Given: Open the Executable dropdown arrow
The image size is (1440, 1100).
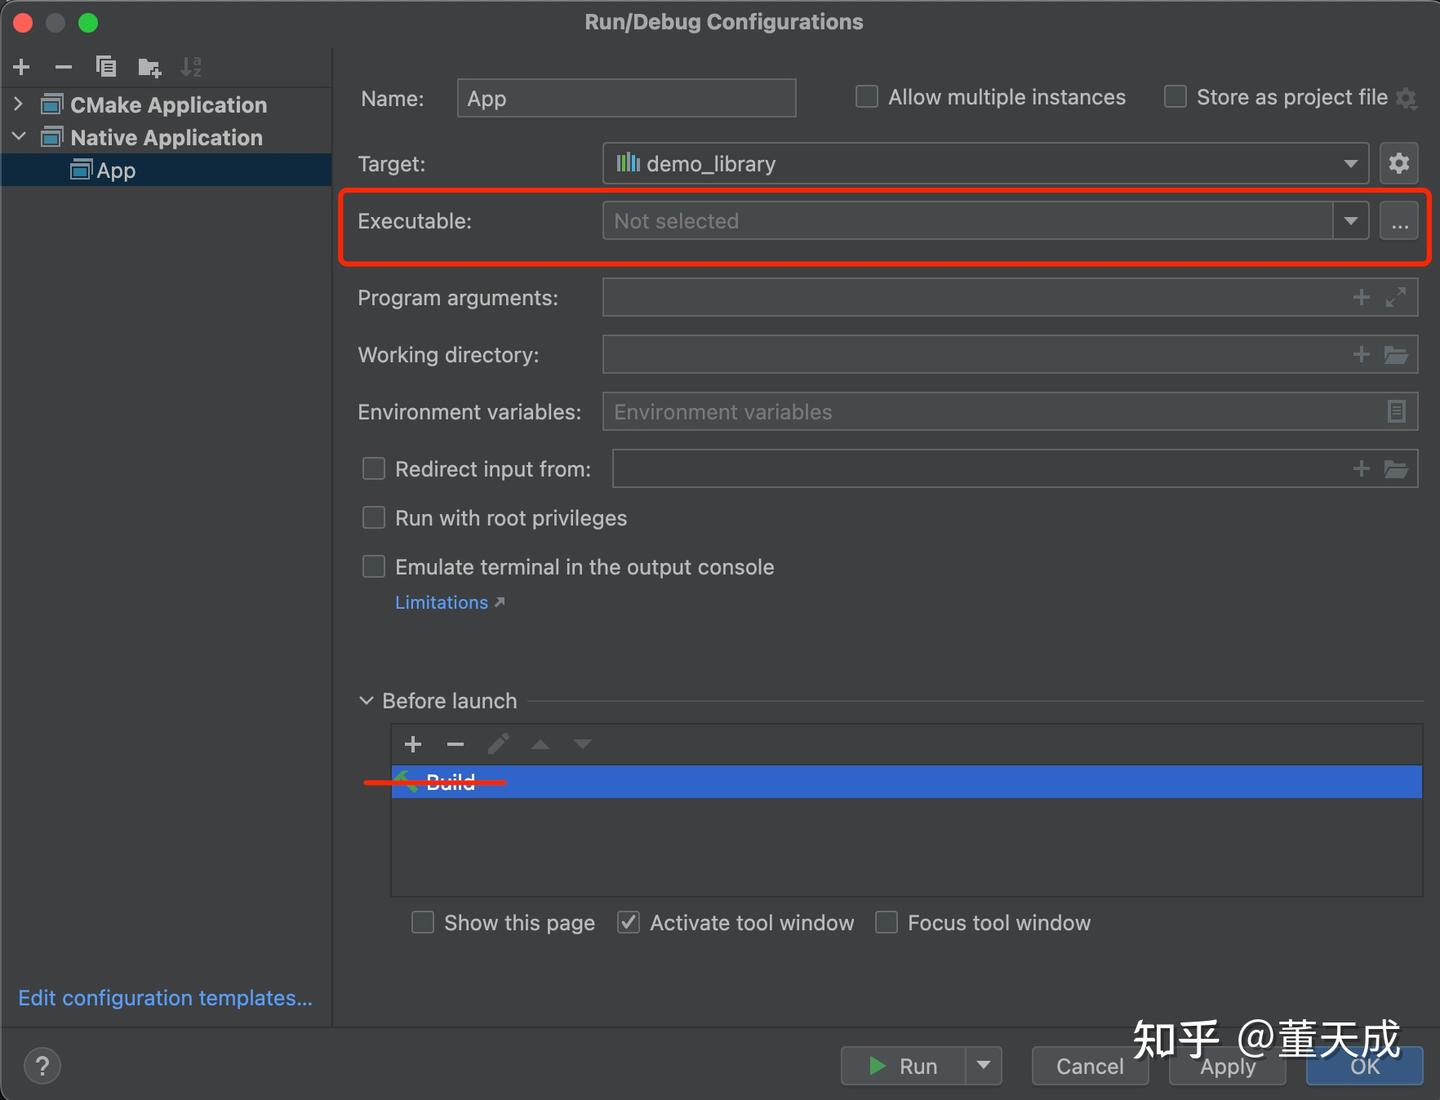Looking at the screenshot, I should coord(1351,221).
